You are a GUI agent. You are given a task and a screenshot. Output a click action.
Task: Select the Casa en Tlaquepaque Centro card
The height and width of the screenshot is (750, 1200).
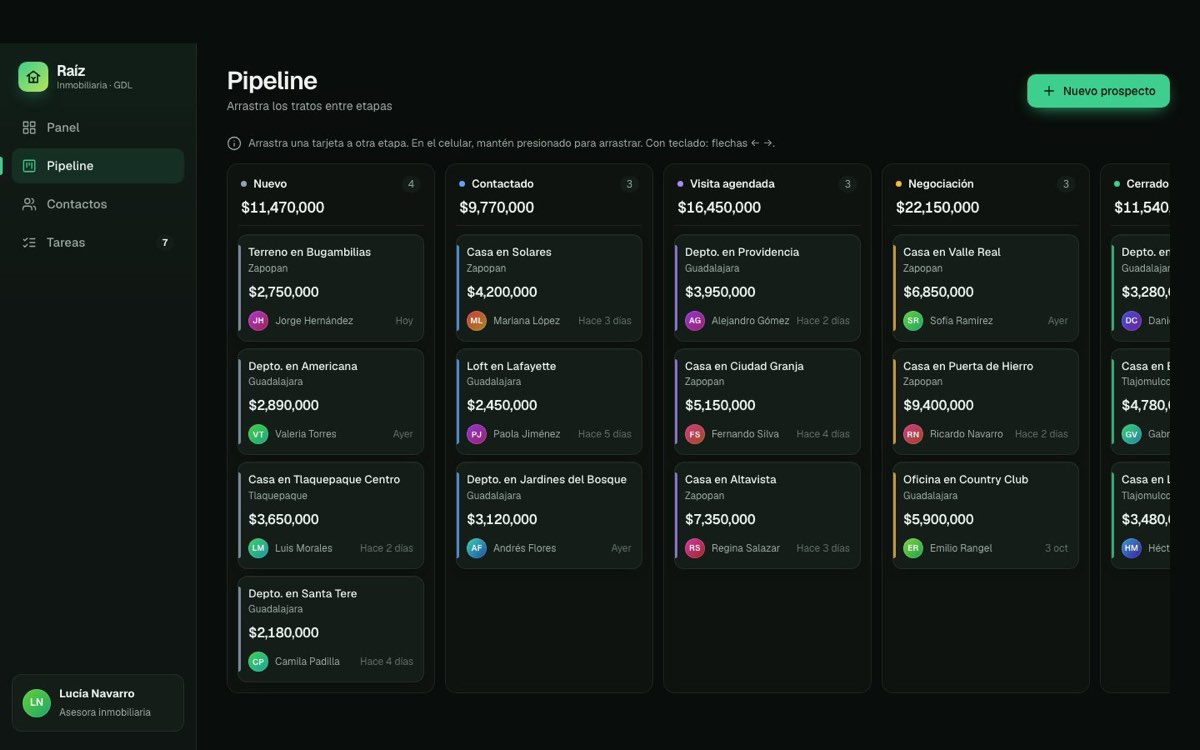coord(331,516)
